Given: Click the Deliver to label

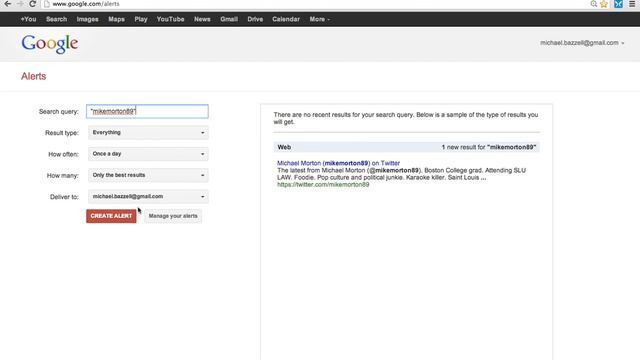Looking at the screenshot, I should [x=64, y=197].
